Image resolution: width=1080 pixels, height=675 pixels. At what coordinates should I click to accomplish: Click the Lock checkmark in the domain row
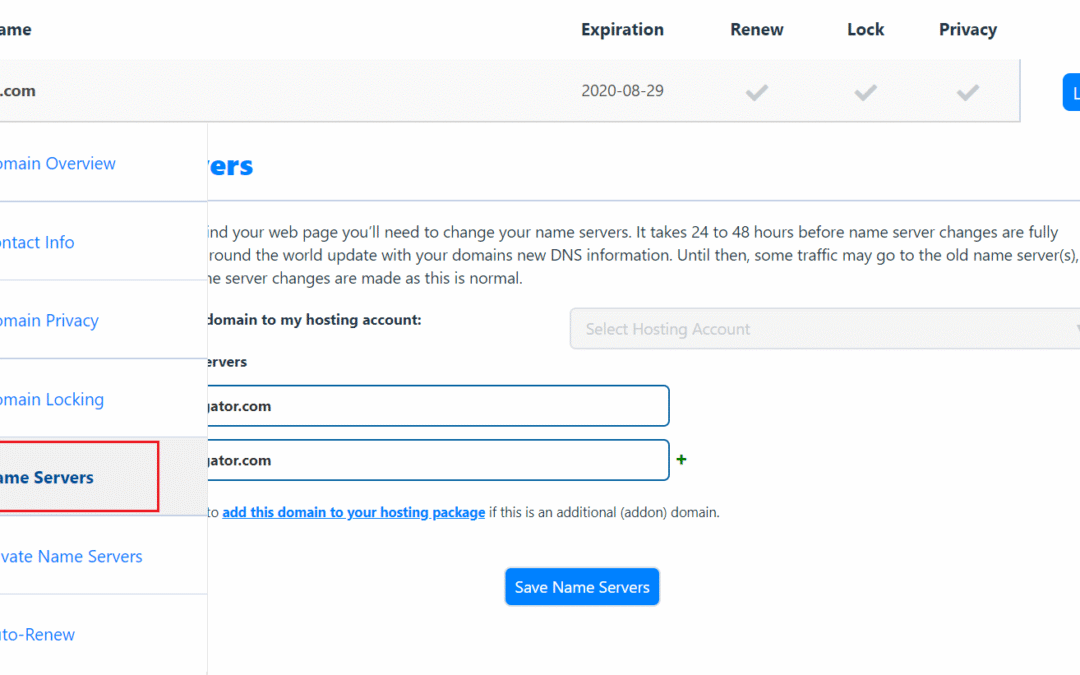pyautogui.click(x=865, y=92)
